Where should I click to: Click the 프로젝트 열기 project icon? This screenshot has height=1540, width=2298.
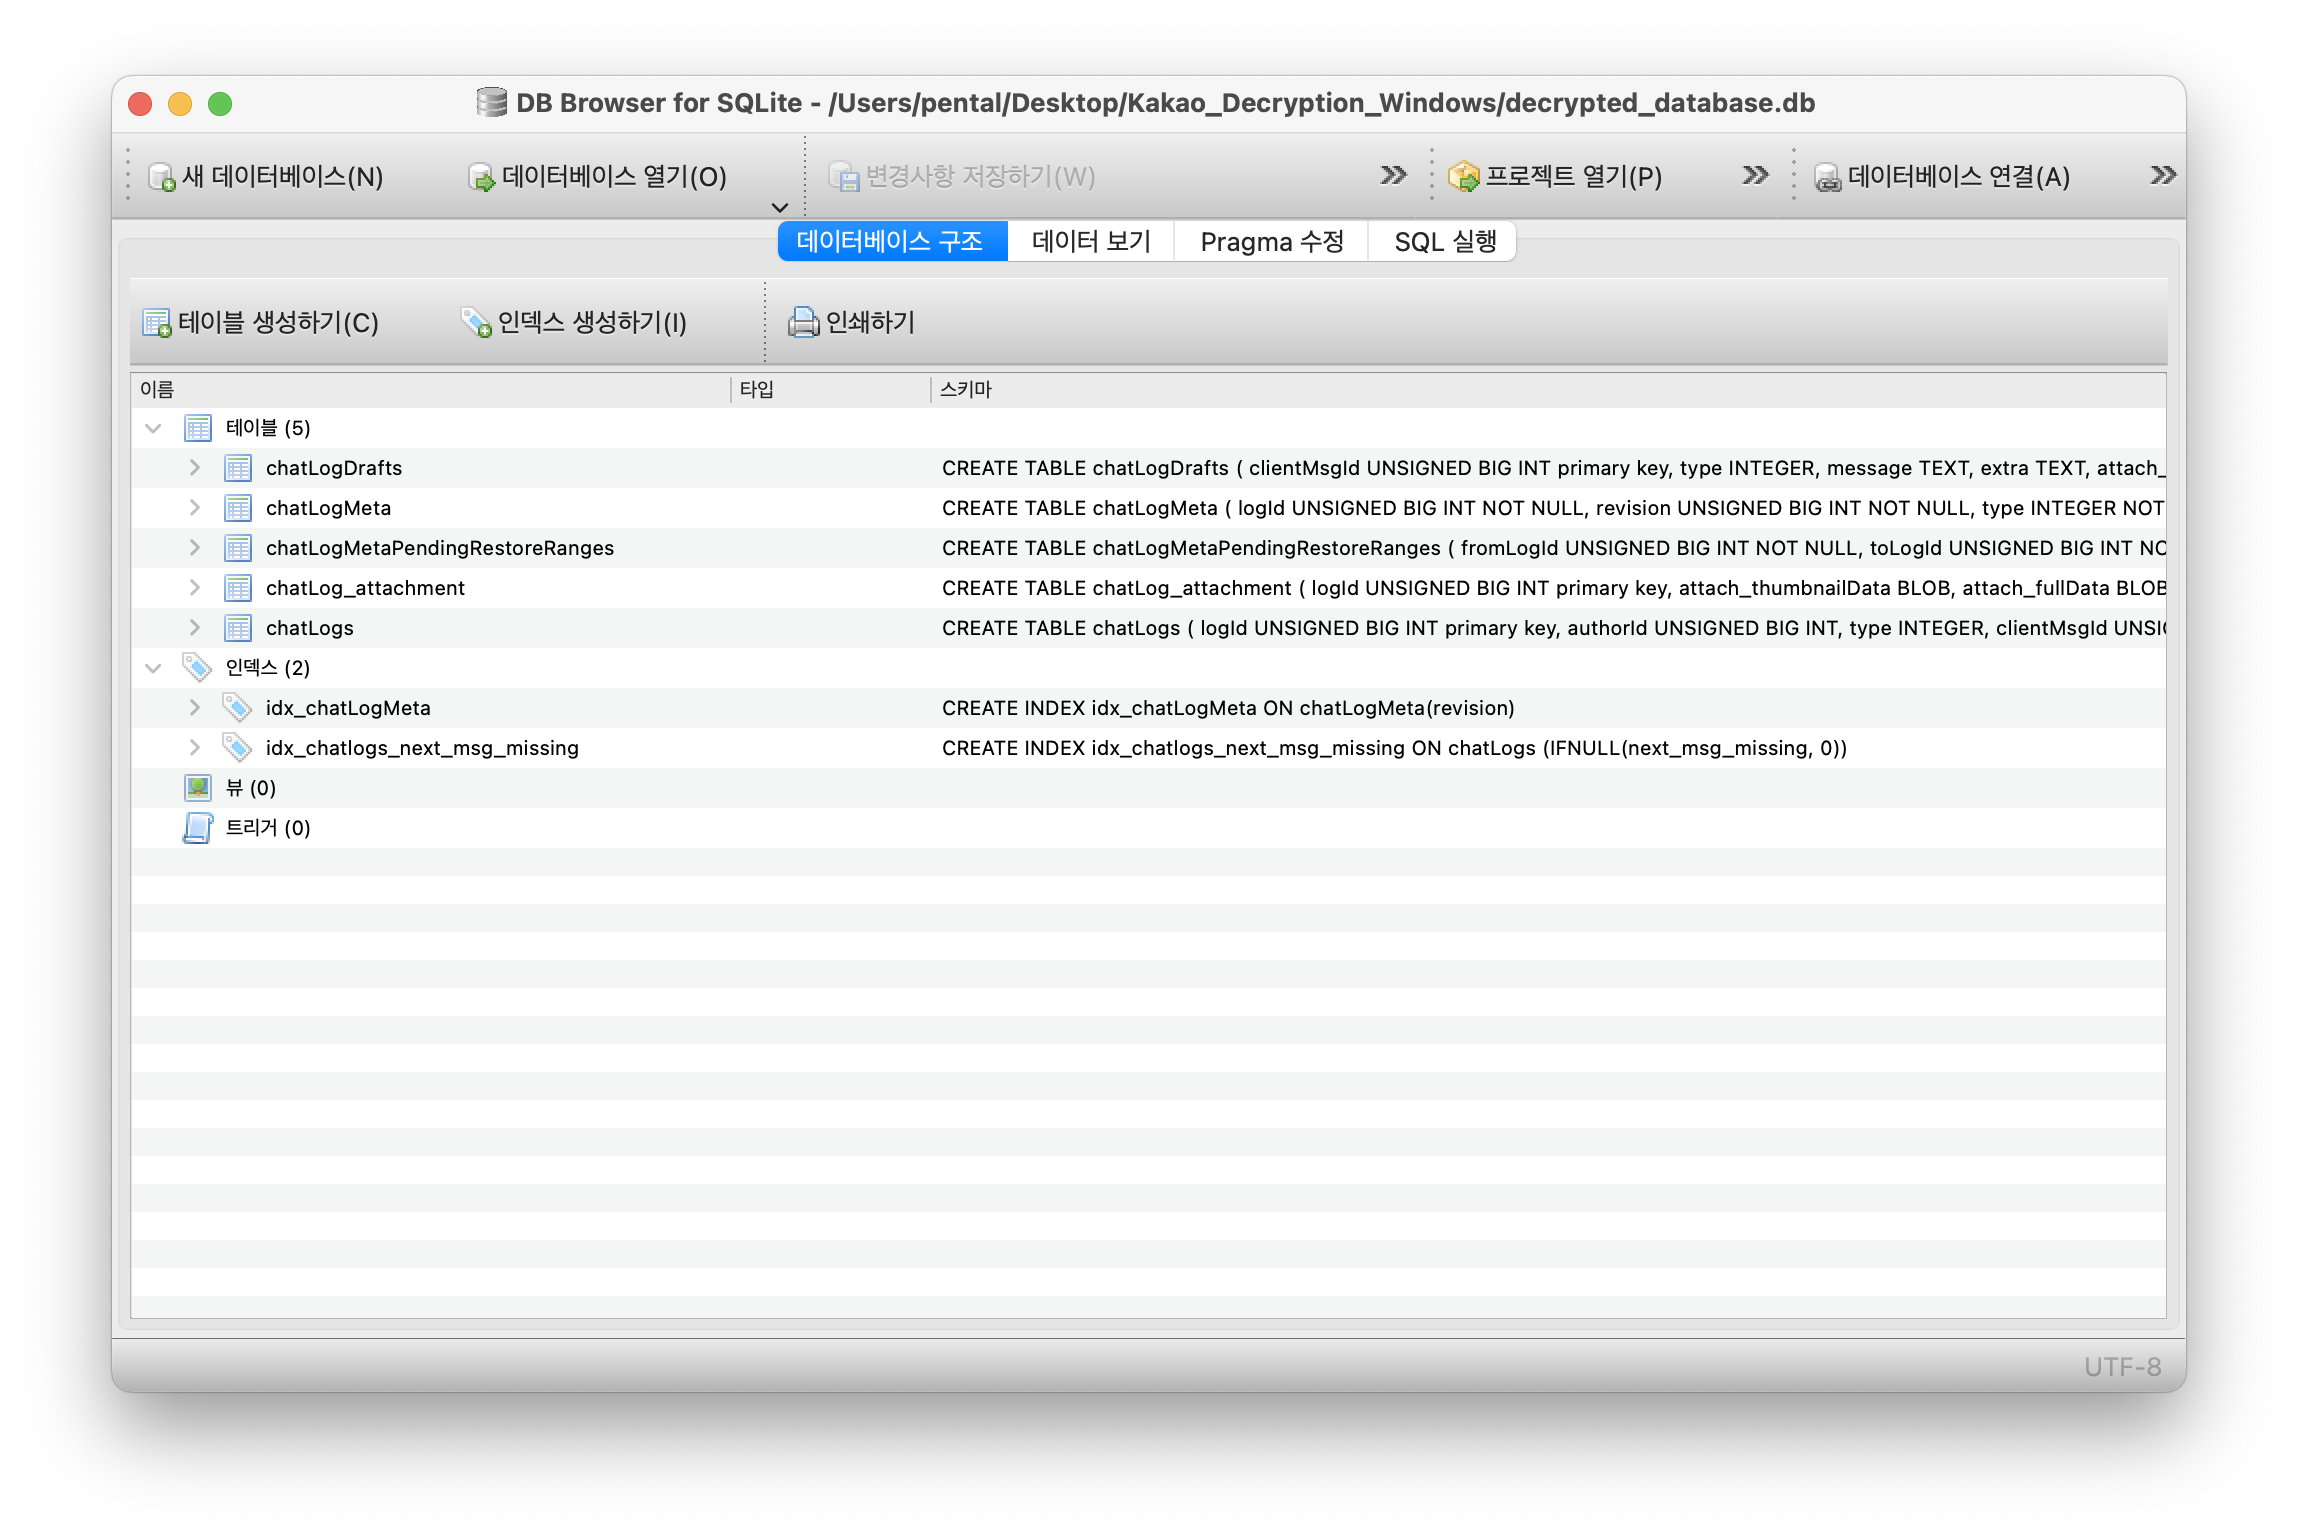pyautogui.click(x=1463, y=177)
